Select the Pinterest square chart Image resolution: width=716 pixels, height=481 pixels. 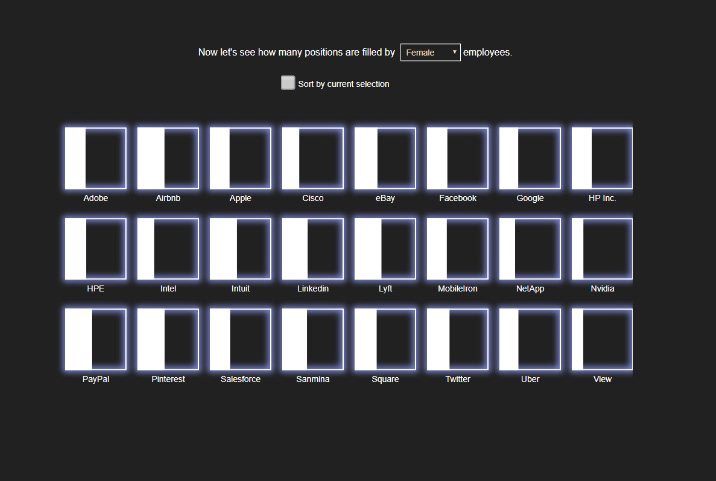[168, 339]
